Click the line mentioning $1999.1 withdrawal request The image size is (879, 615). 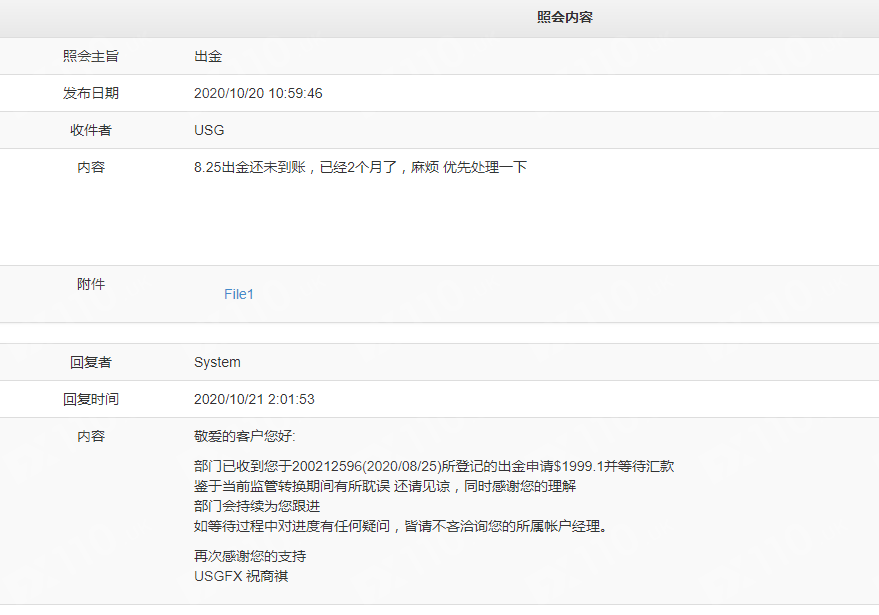(x=434, y=466)
